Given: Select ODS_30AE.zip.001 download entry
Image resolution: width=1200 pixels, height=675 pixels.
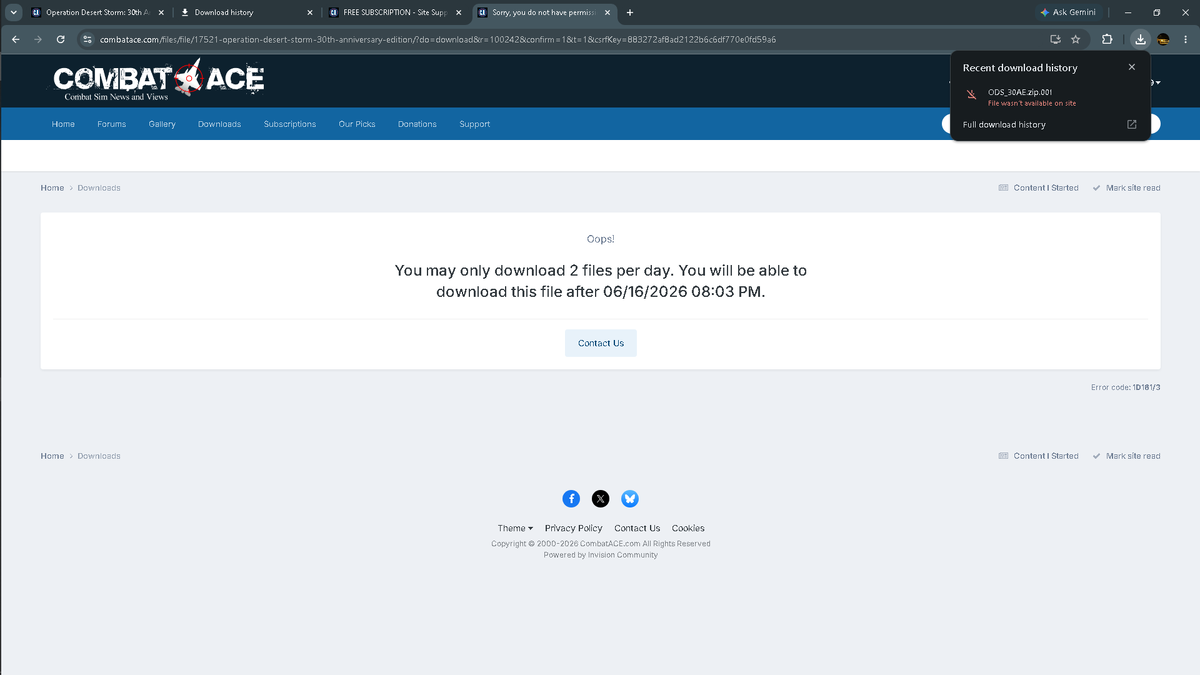Looking at the screenshot, I should (x=1050, y=96).
